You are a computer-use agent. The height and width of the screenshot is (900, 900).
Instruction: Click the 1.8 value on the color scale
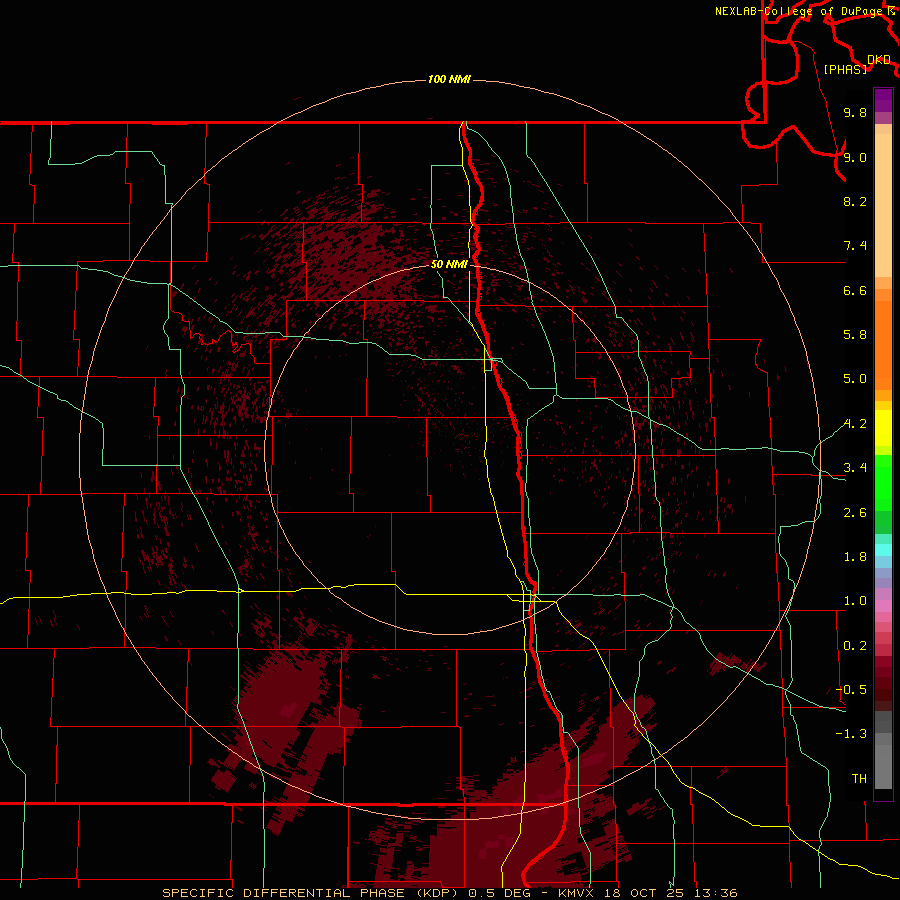[x=855, y=557]
